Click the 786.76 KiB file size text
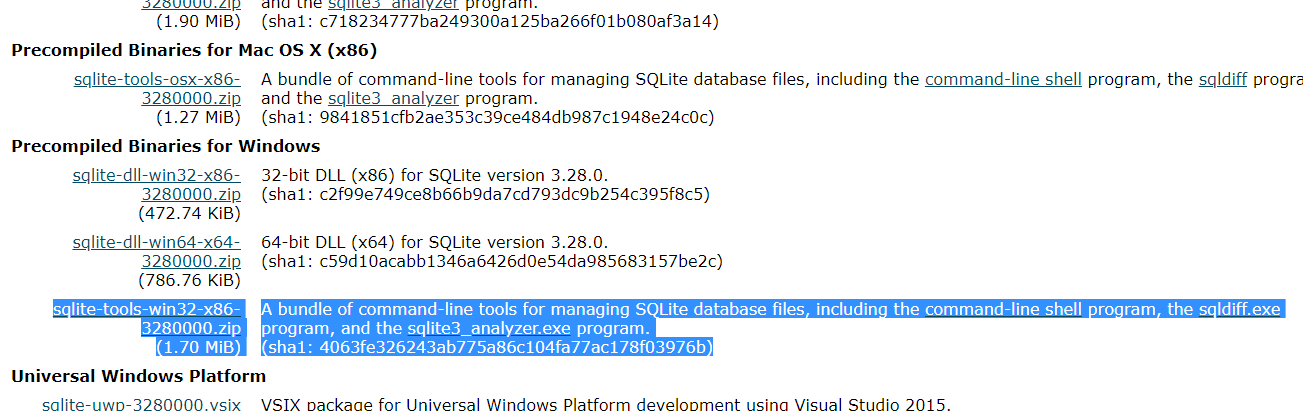The width and height of the screenshot is (1303, 411). coord(189,280)
